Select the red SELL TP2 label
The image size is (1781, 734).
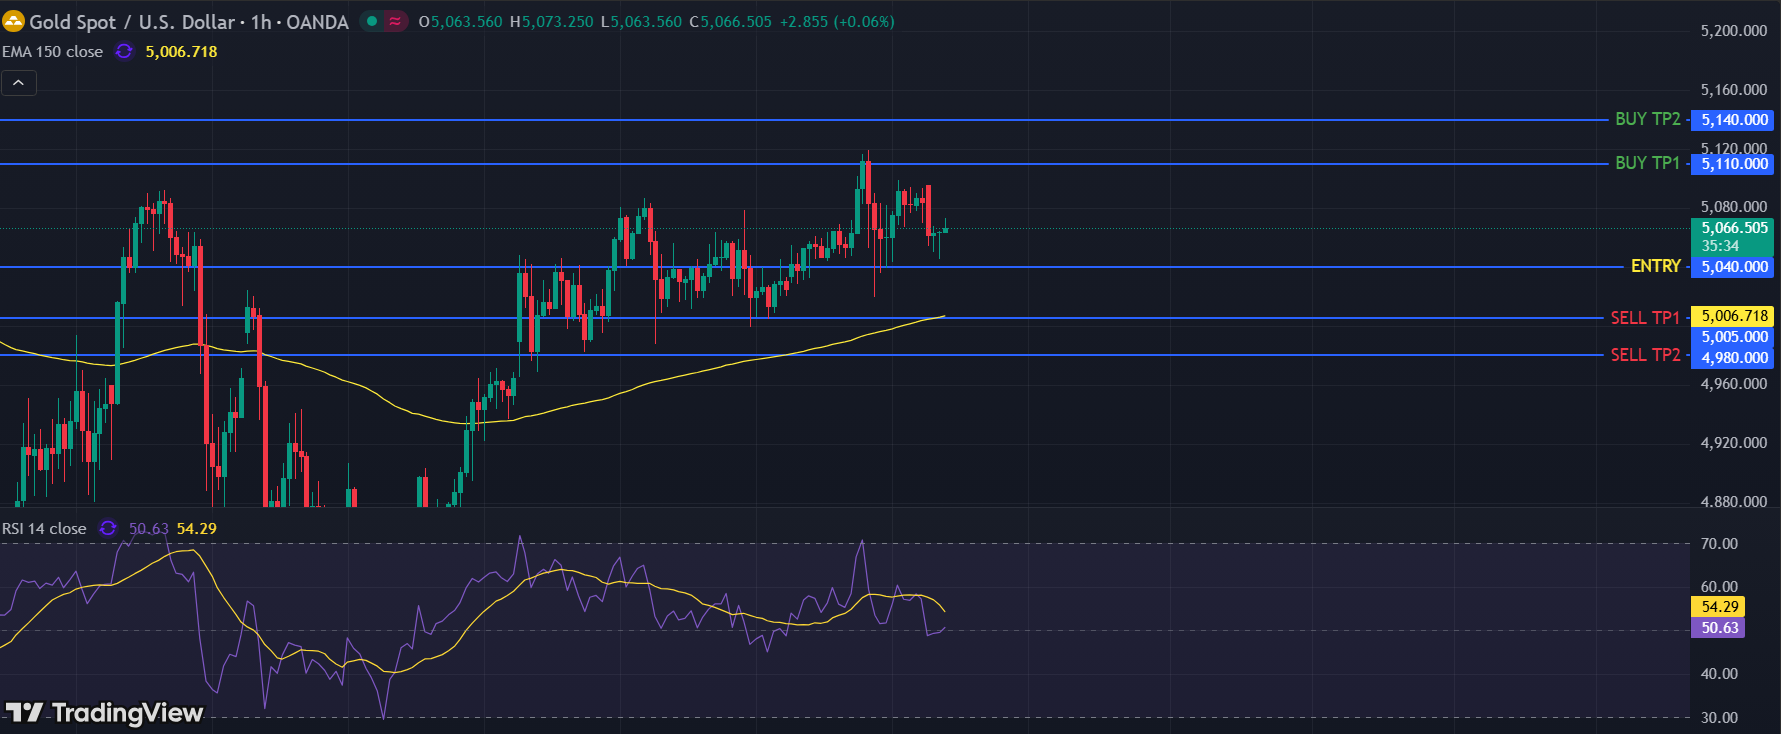(1644, 355)
